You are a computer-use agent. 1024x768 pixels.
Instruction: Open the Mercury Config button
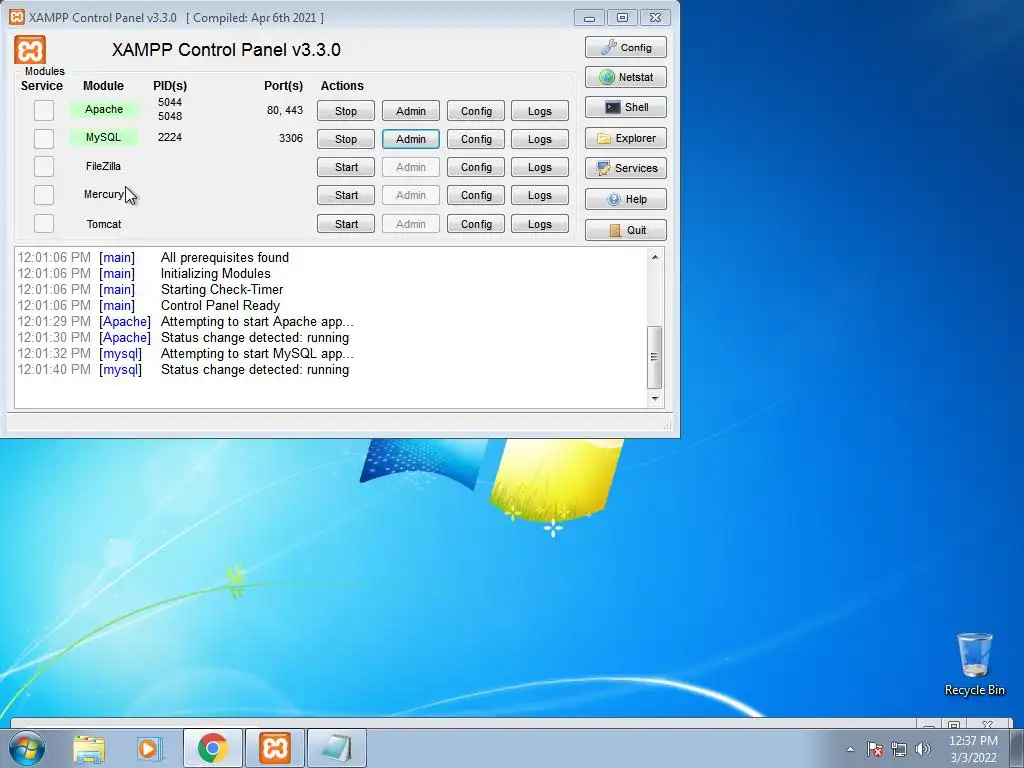click(476, 195)
